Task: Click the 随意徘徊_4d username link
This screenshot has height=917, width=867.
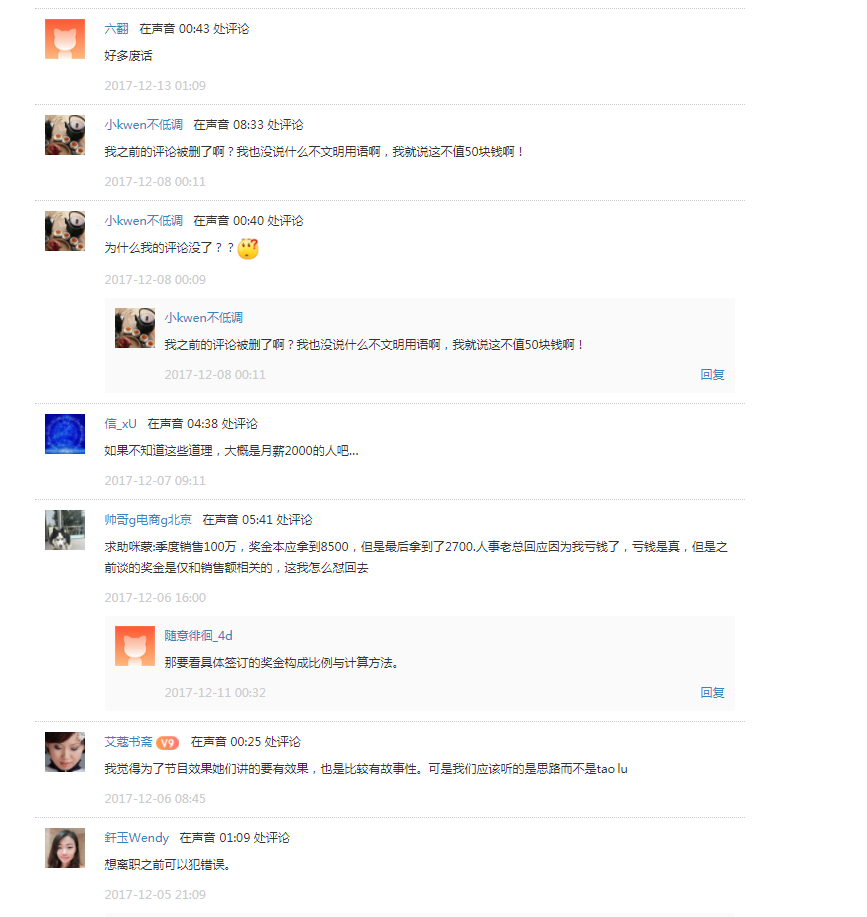Action: click(198, 636)
